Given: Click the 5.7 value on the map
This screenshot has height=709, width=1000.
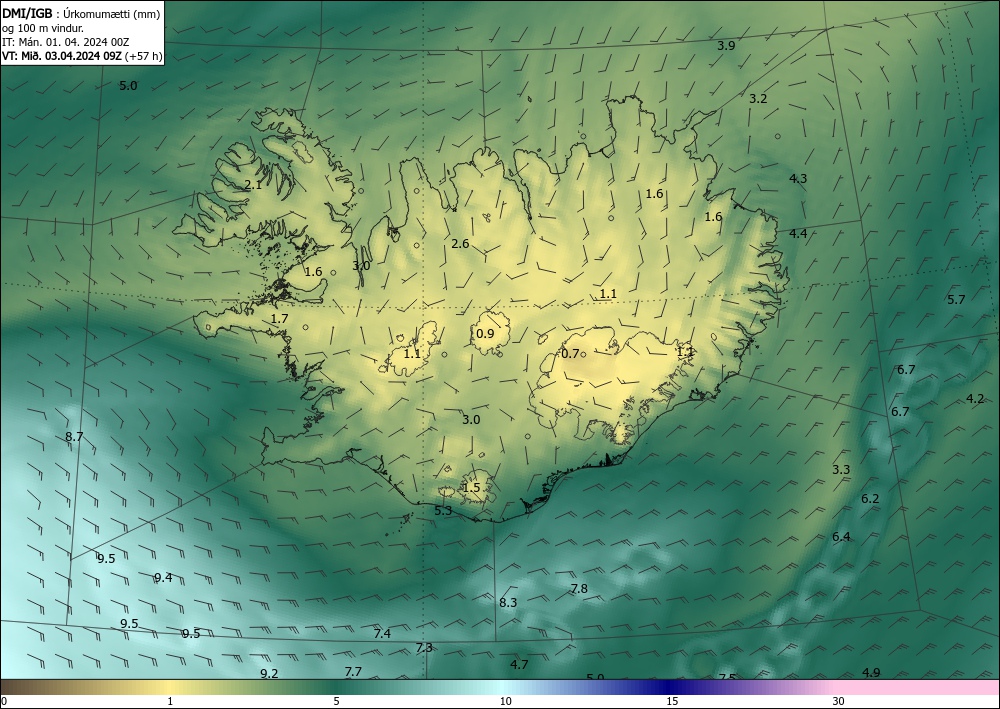Looking at the screenshot, I should [x=956, y=300].
